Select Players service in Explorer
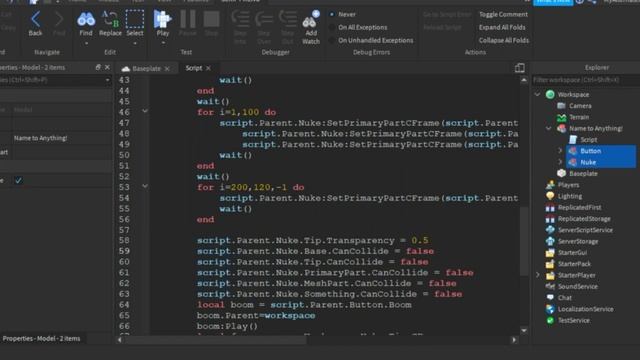640x360 pixels. pyautogui.click(x=568, y=185)
